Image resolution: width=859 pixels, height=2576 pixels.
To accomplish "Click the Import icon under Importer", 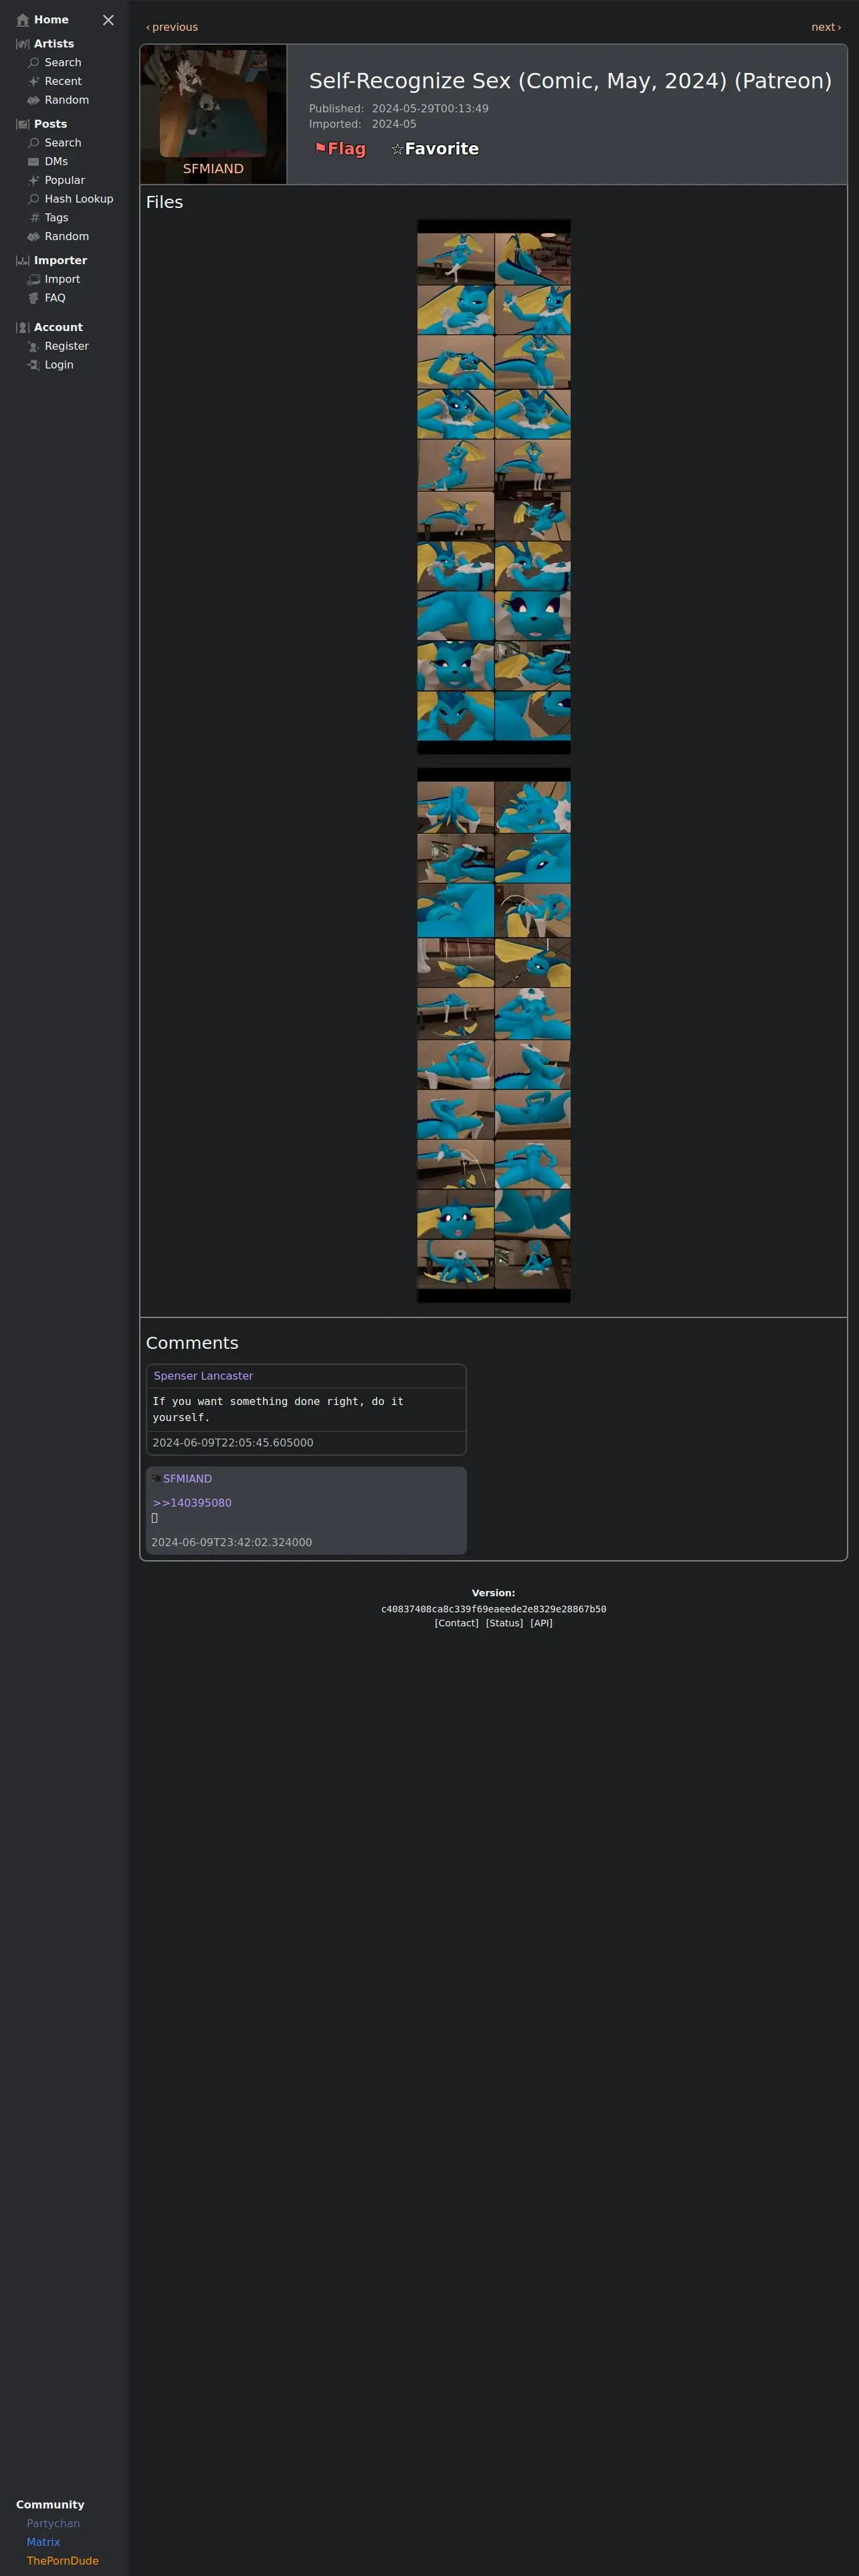I will click(x=34, y=280).
